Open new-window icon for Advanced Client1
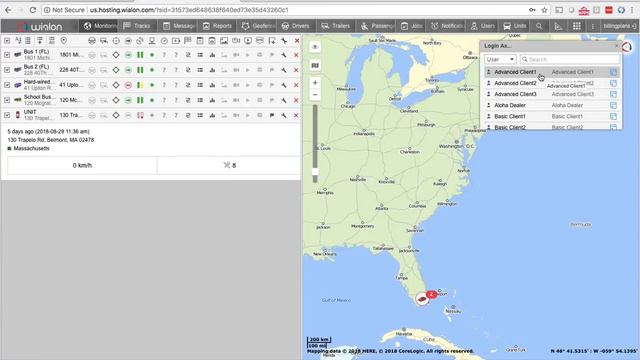The image size is (640, 360). click(x=613, y=72)
